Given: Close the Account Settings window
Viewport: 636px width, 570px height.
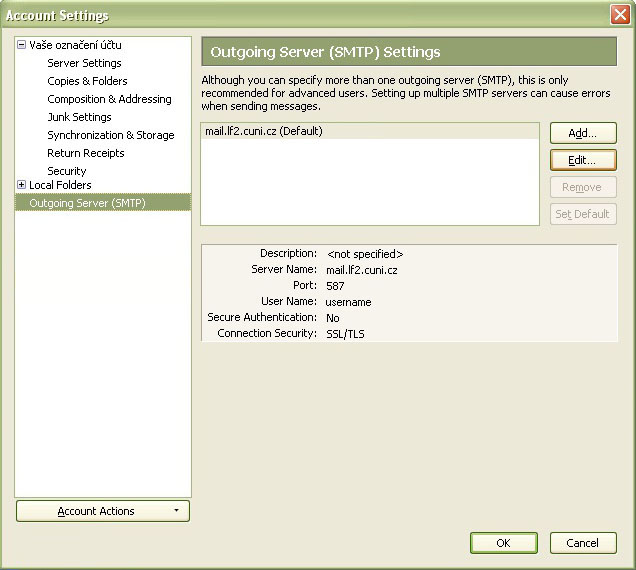Looking at the screenshot, I should click(620, 15).
